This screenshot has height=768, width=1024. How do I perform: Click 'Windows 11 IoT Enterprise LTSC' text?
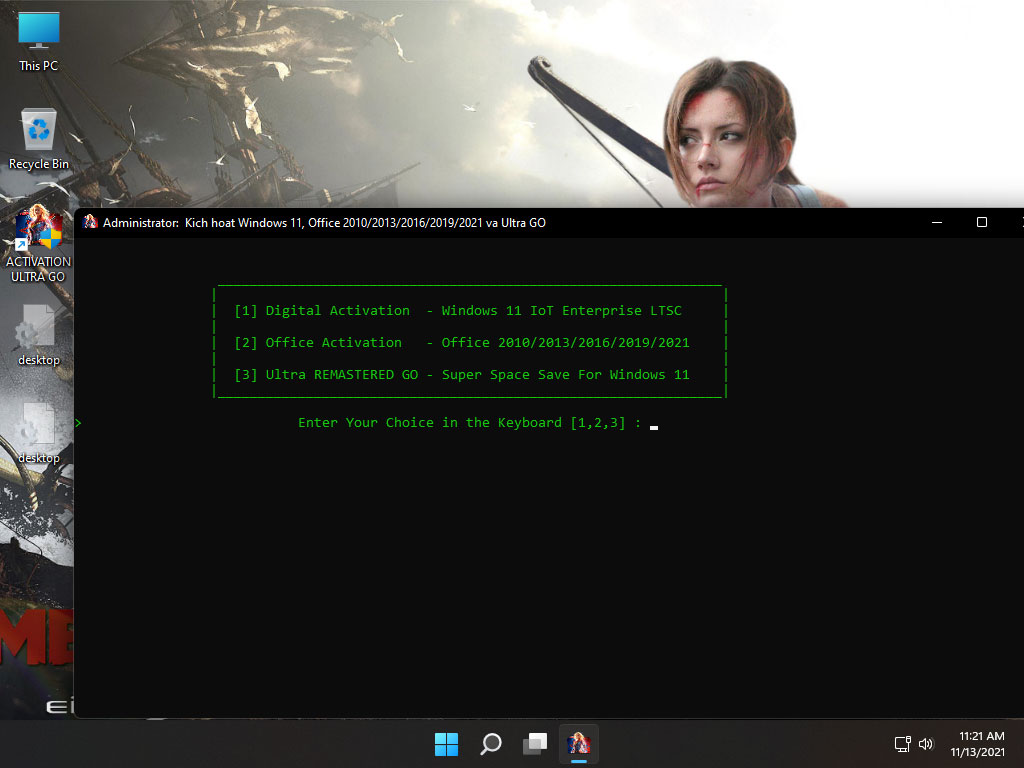[562, 311]
